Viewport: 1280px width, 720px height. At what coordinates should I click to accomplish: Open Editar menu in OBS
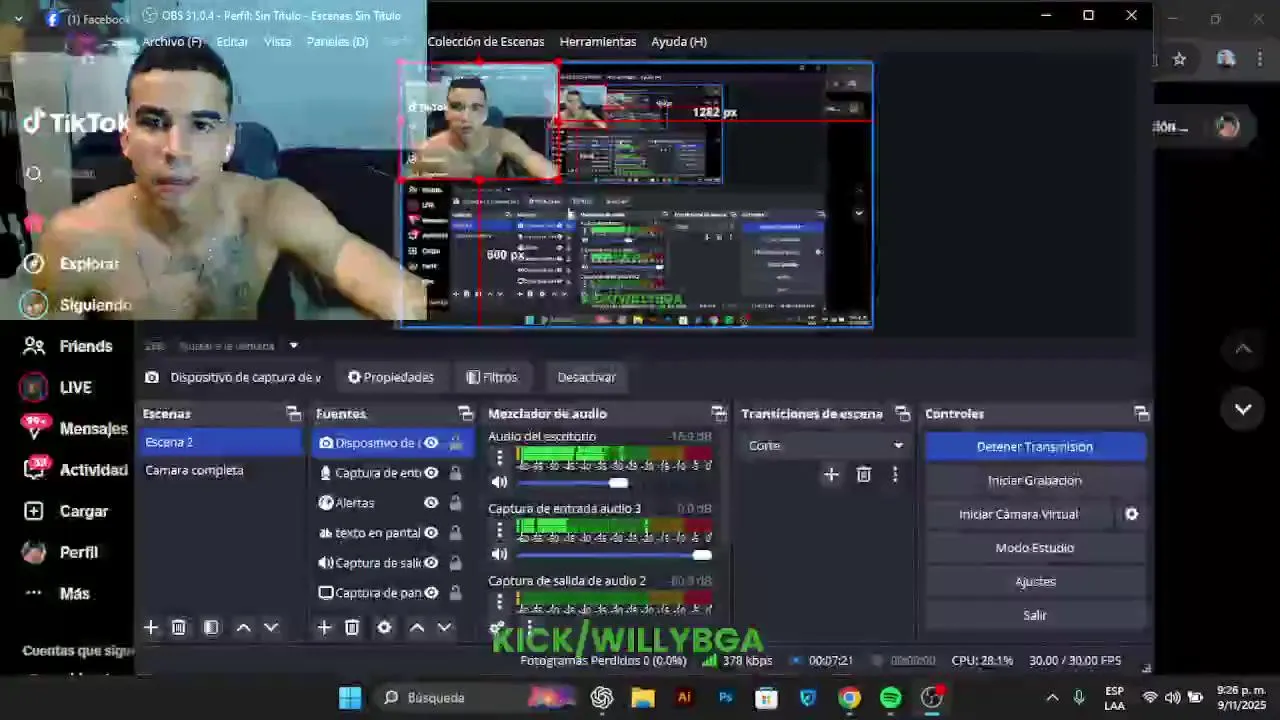(232, 41)
